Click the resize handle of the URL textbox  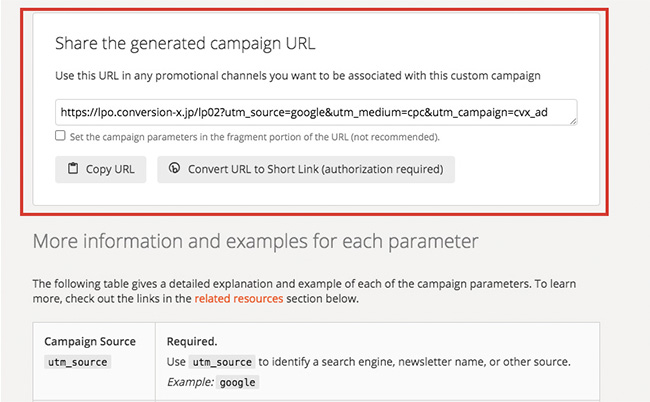coord(573,122)
